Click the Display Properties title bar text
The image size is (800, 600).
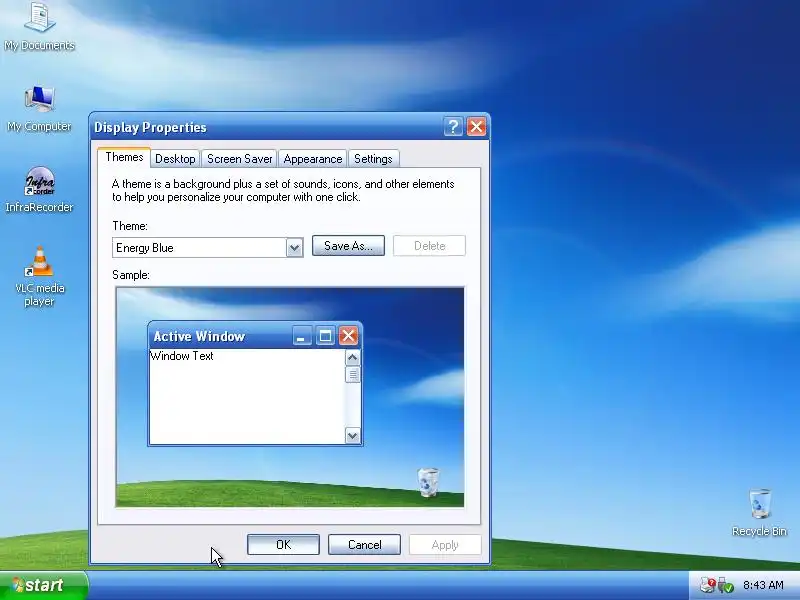click(x=151, y=127)
